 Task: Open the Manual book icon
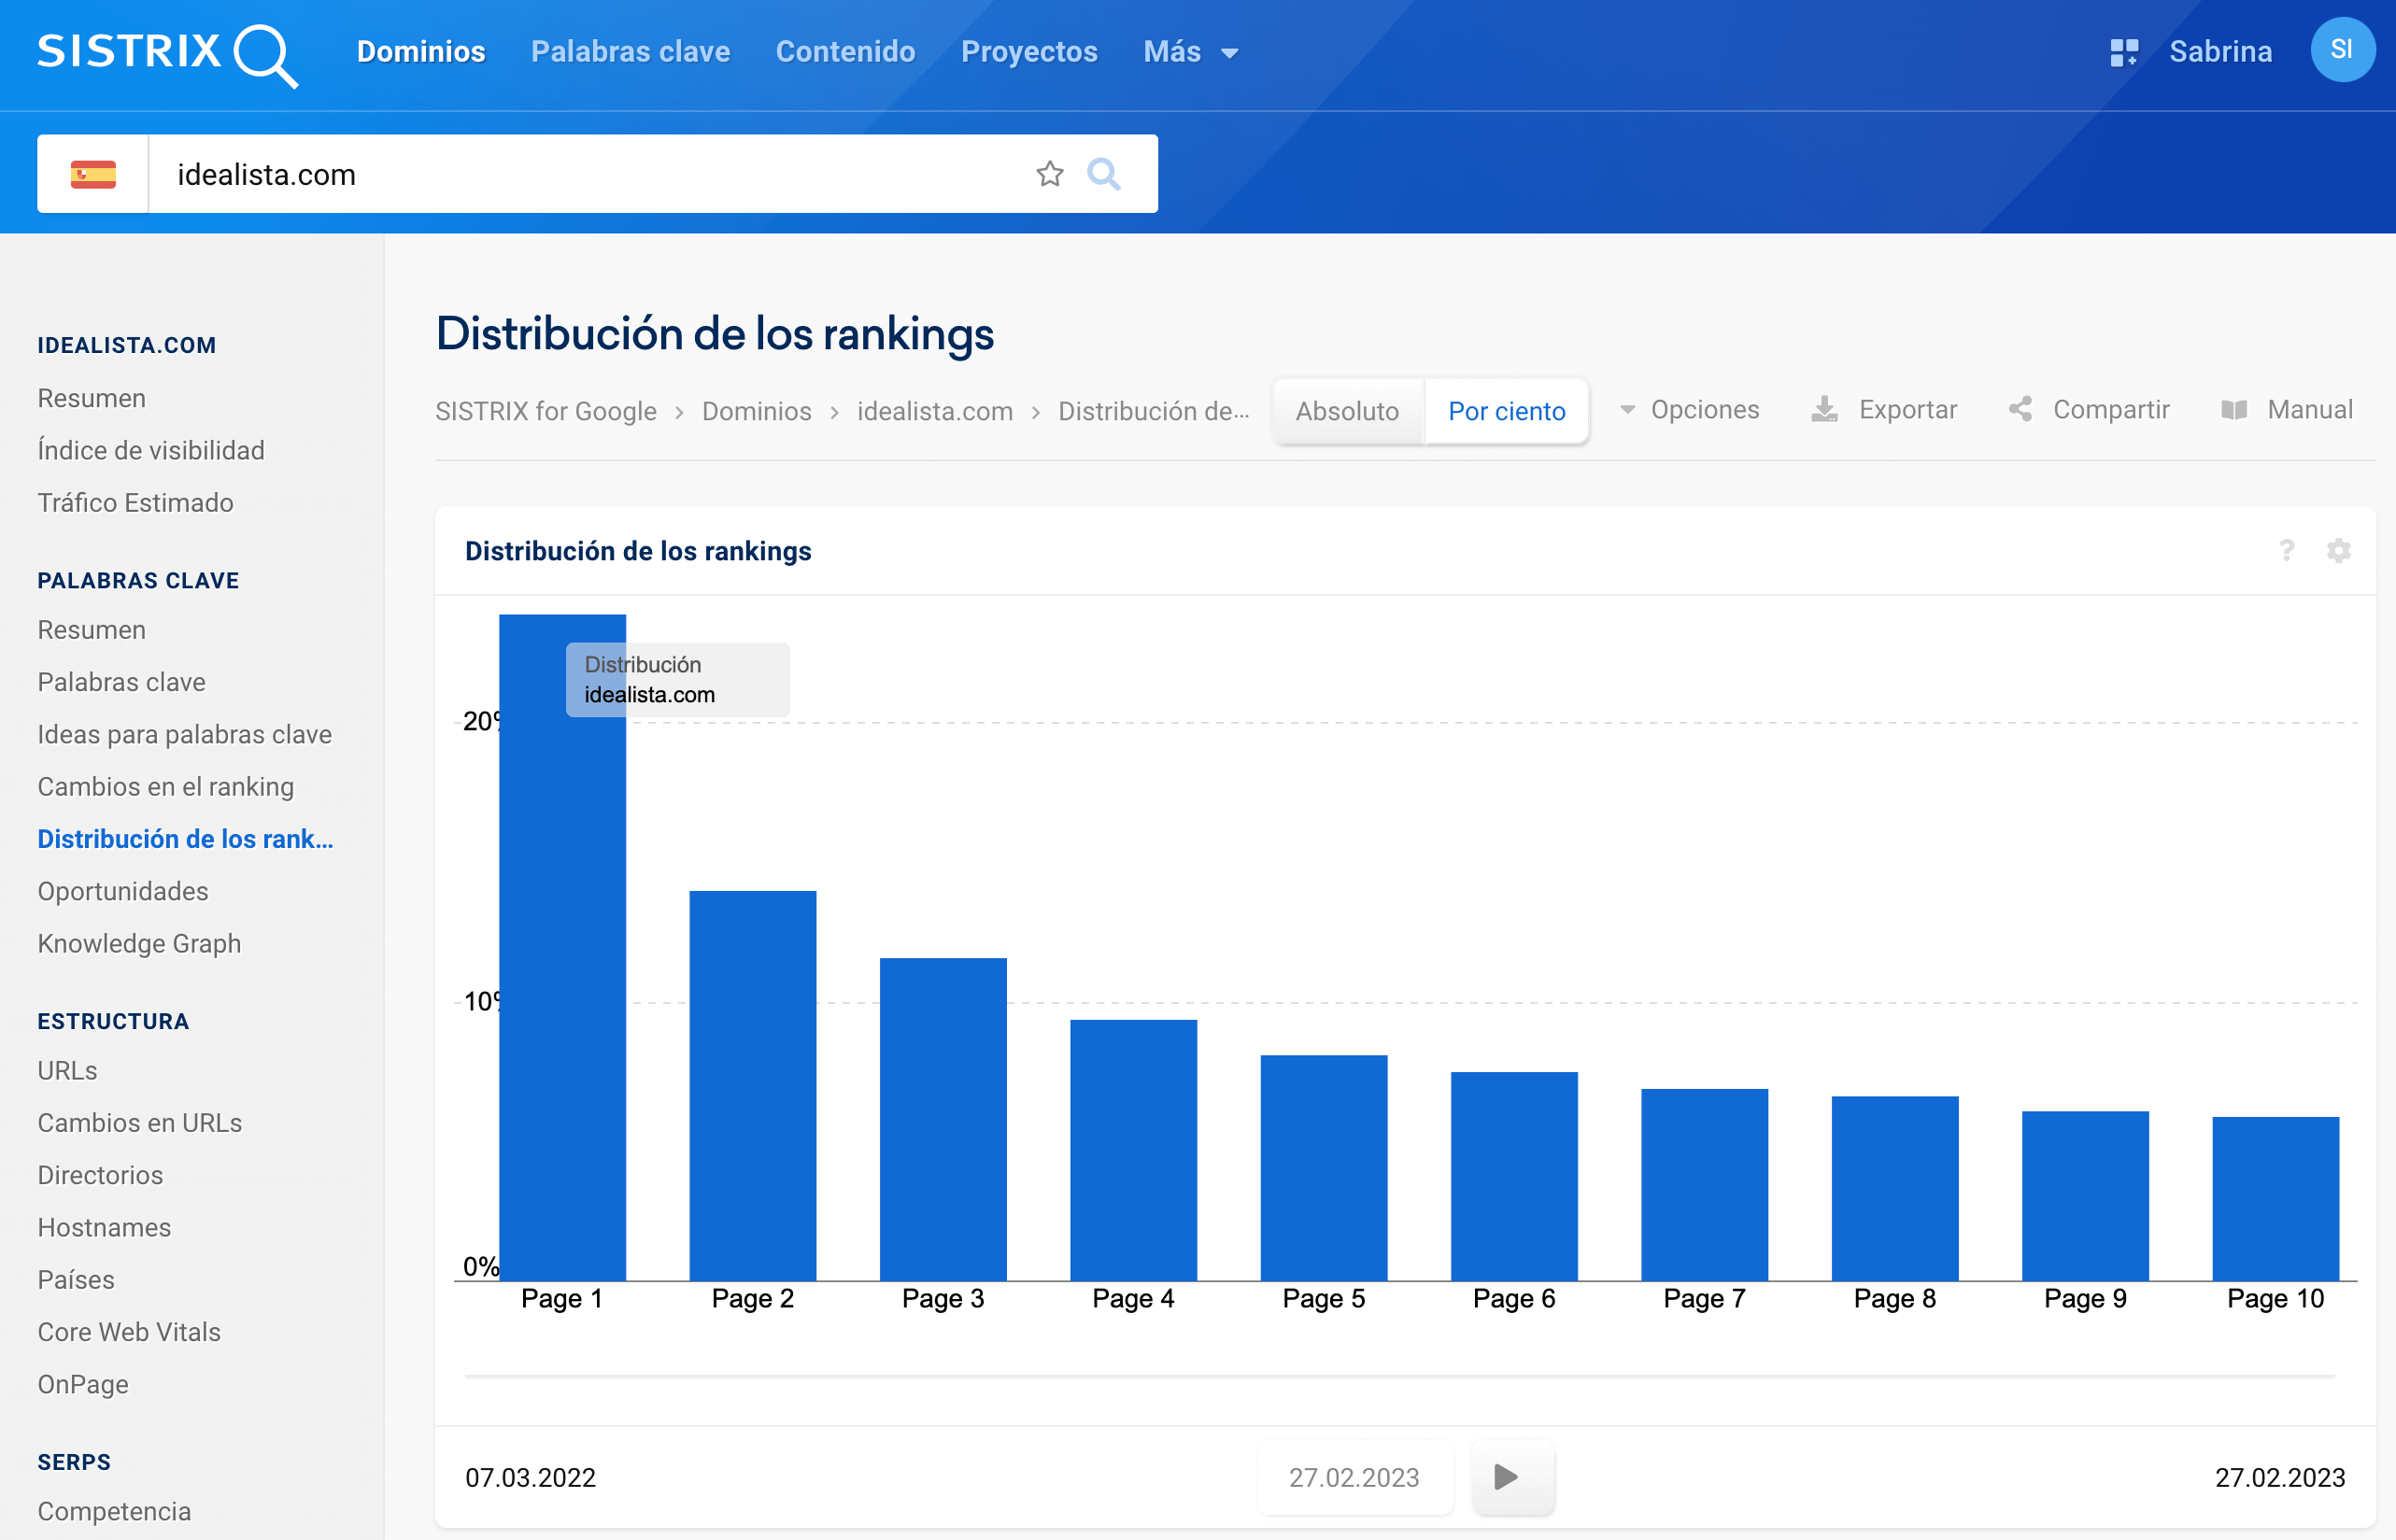coord(2234,410)
